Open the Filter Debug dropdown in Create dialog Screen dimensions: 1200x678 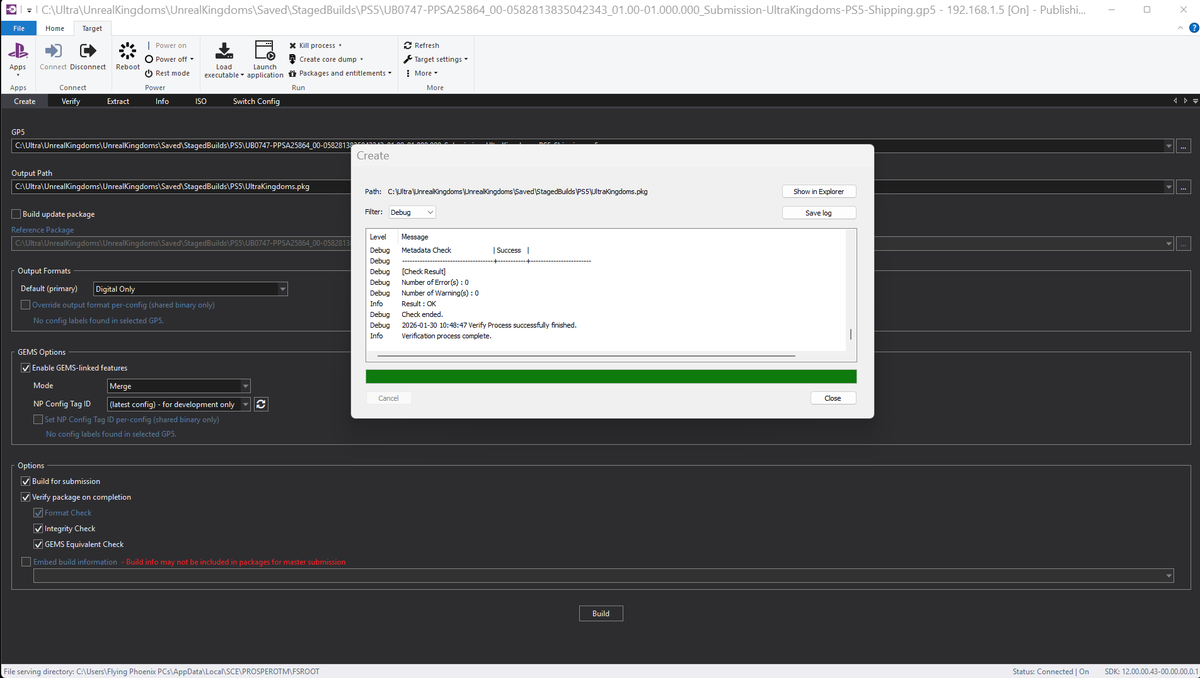(411, 212)
